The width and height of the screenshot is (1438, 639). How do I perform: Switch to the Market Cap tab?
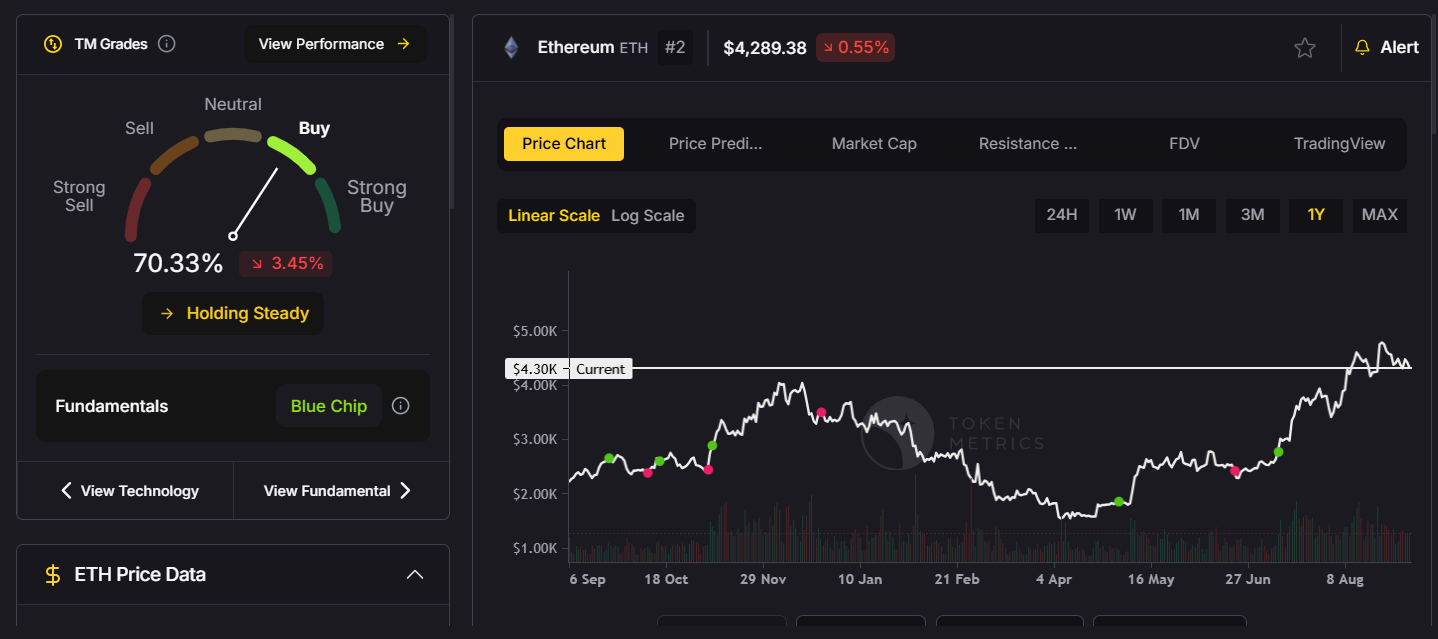tap(874, 144)
